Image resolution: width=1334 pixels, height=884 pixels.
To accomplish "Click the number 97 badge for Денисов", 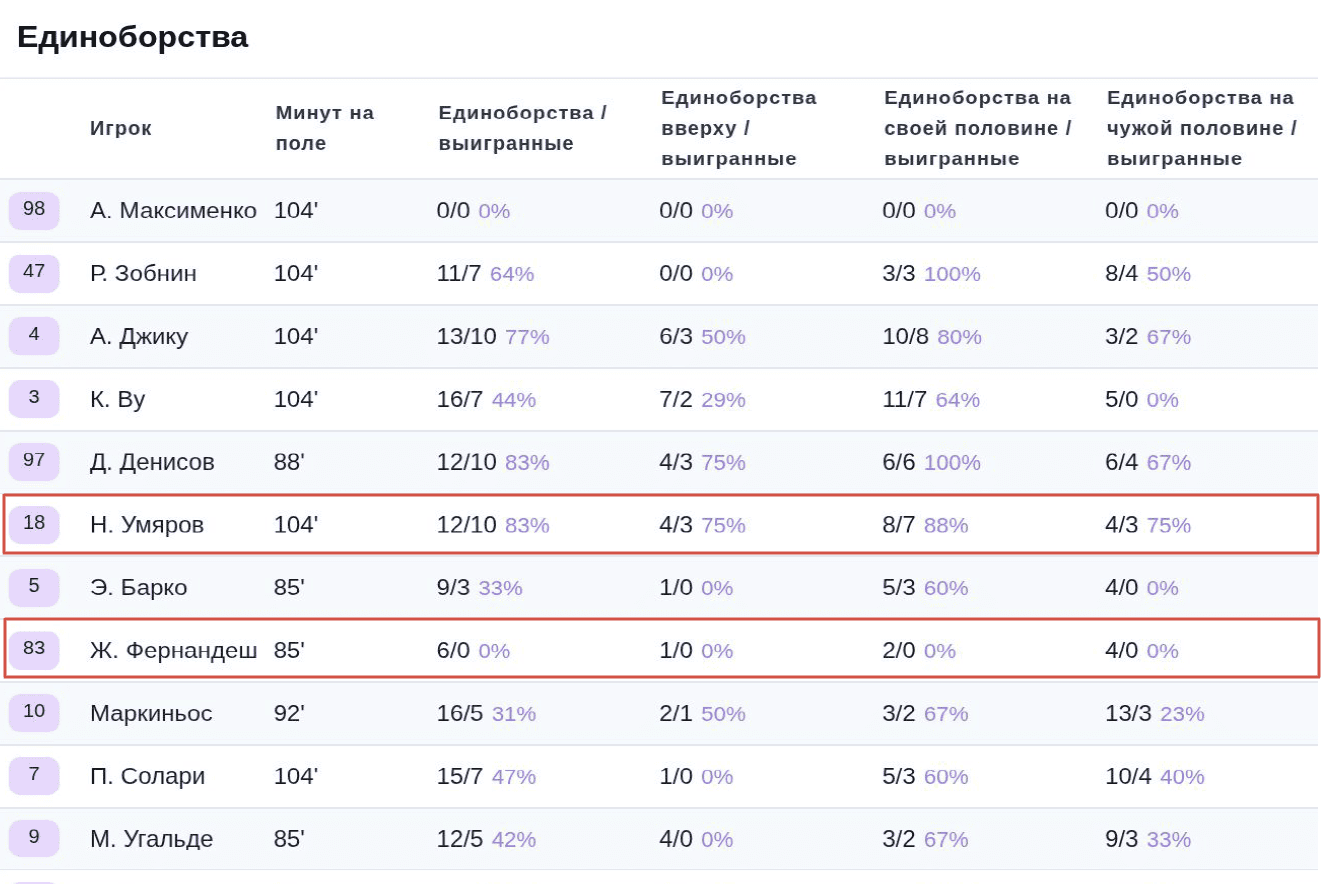I will [x=34, y=461].
